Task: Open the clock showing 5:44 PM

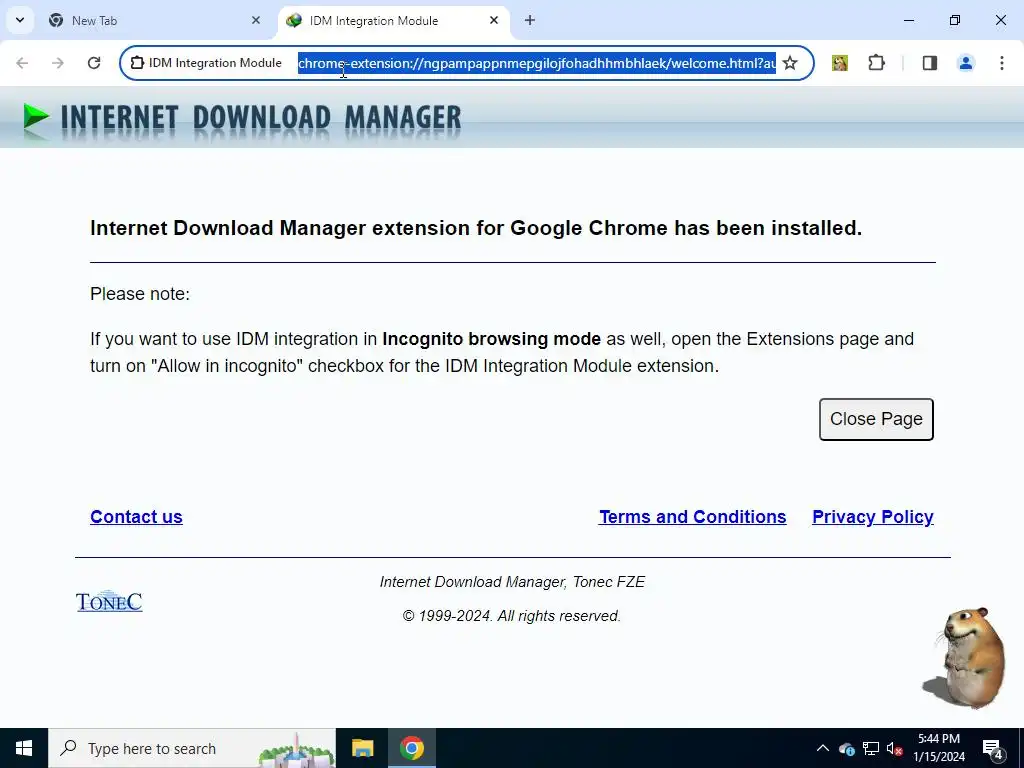Action: 939,748
